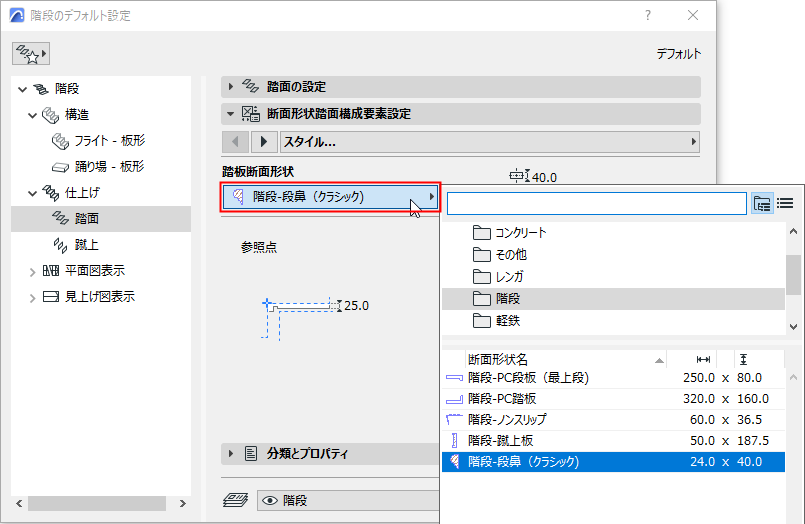Click the folder list scroll up arrow
The width and height of the screenshot is (805, 524).
coord(794,231)
